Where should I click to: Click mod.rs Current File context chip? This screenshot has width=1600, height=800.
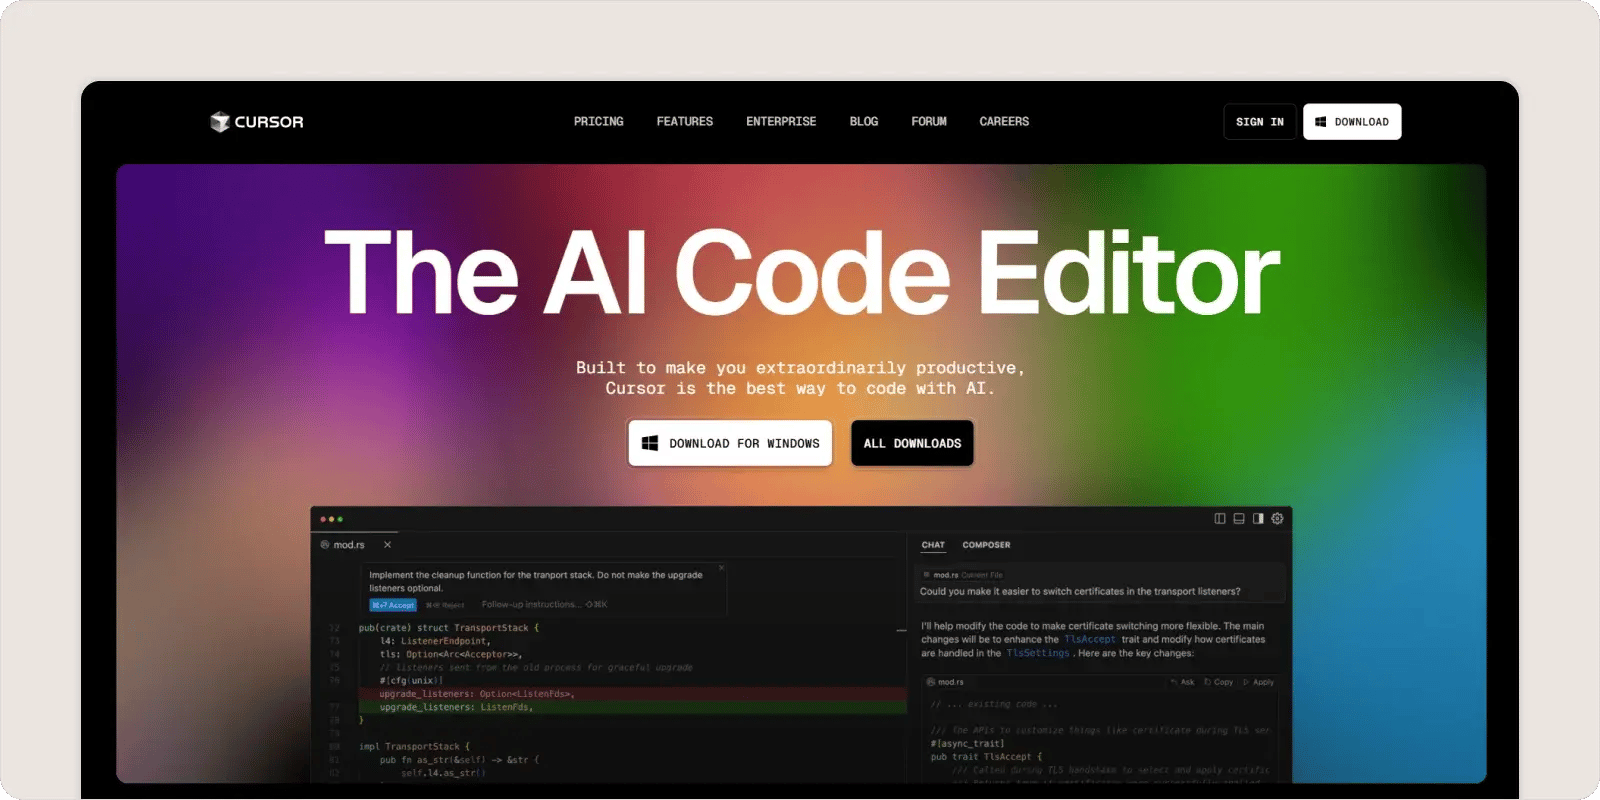[x=963, y=575]
